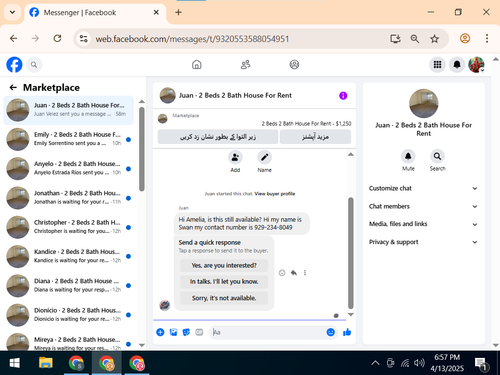Expand Chat members section
Image resolution: width=500 pixels, height=375 pixels.
[x=423, y=206]
